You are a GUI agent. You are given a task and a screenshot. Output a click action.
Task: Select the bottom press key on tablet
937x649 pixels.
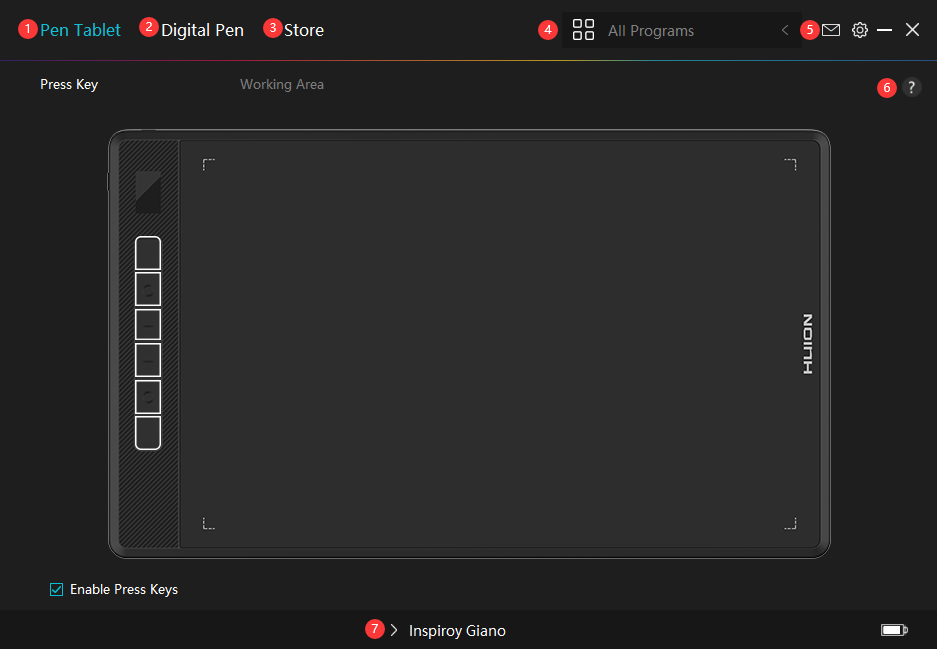point(148,433)
